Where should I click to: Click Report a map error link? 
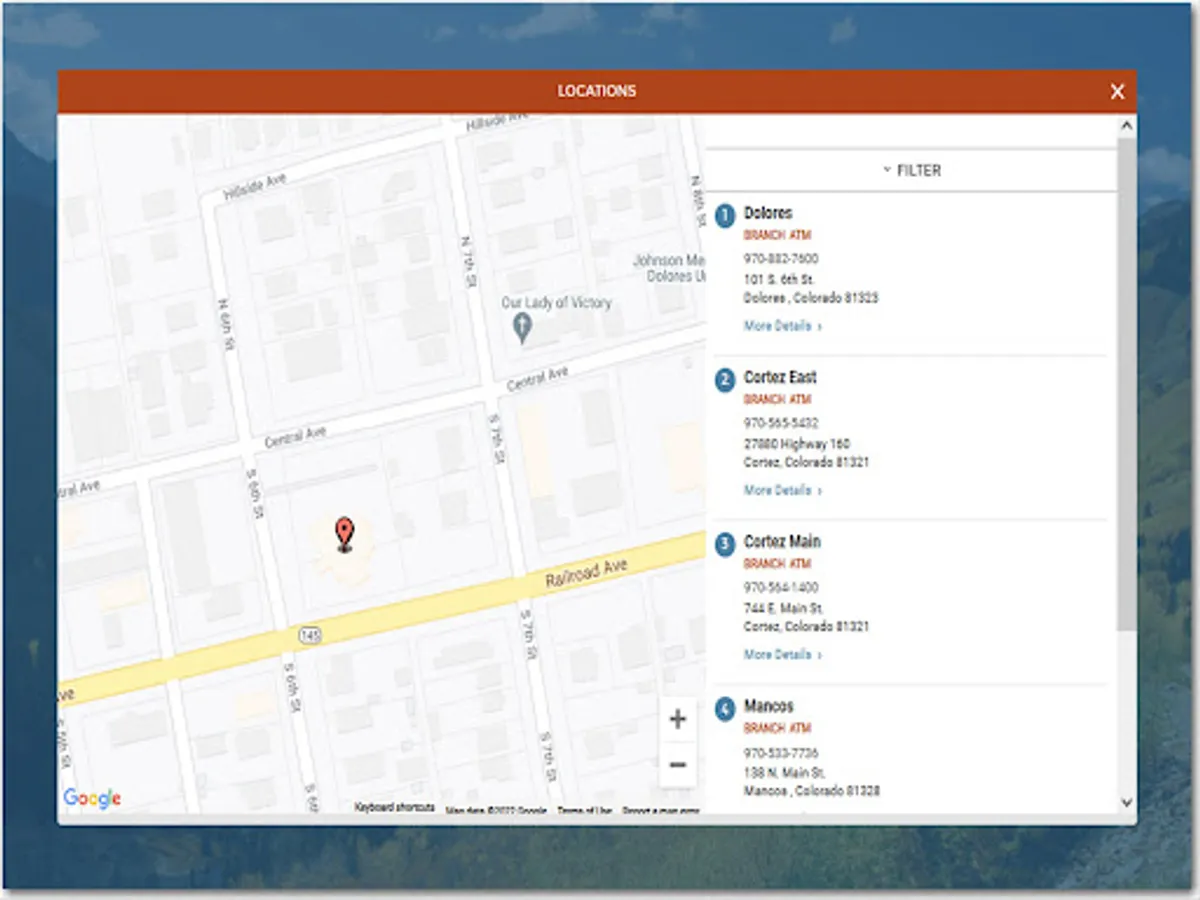pyautogui.click(x=661, y=811)
